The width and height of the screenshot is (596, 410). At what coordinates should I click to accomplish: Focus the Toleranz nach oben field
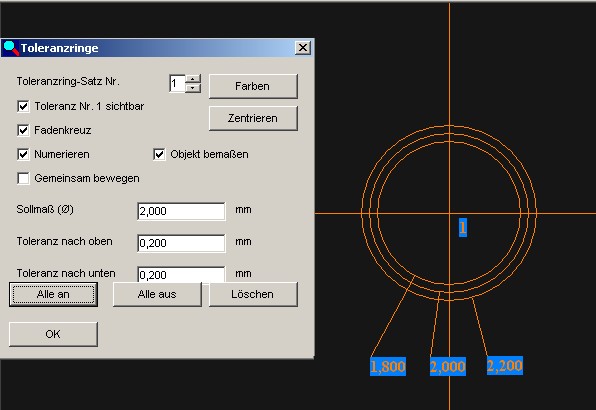point(181,243)
